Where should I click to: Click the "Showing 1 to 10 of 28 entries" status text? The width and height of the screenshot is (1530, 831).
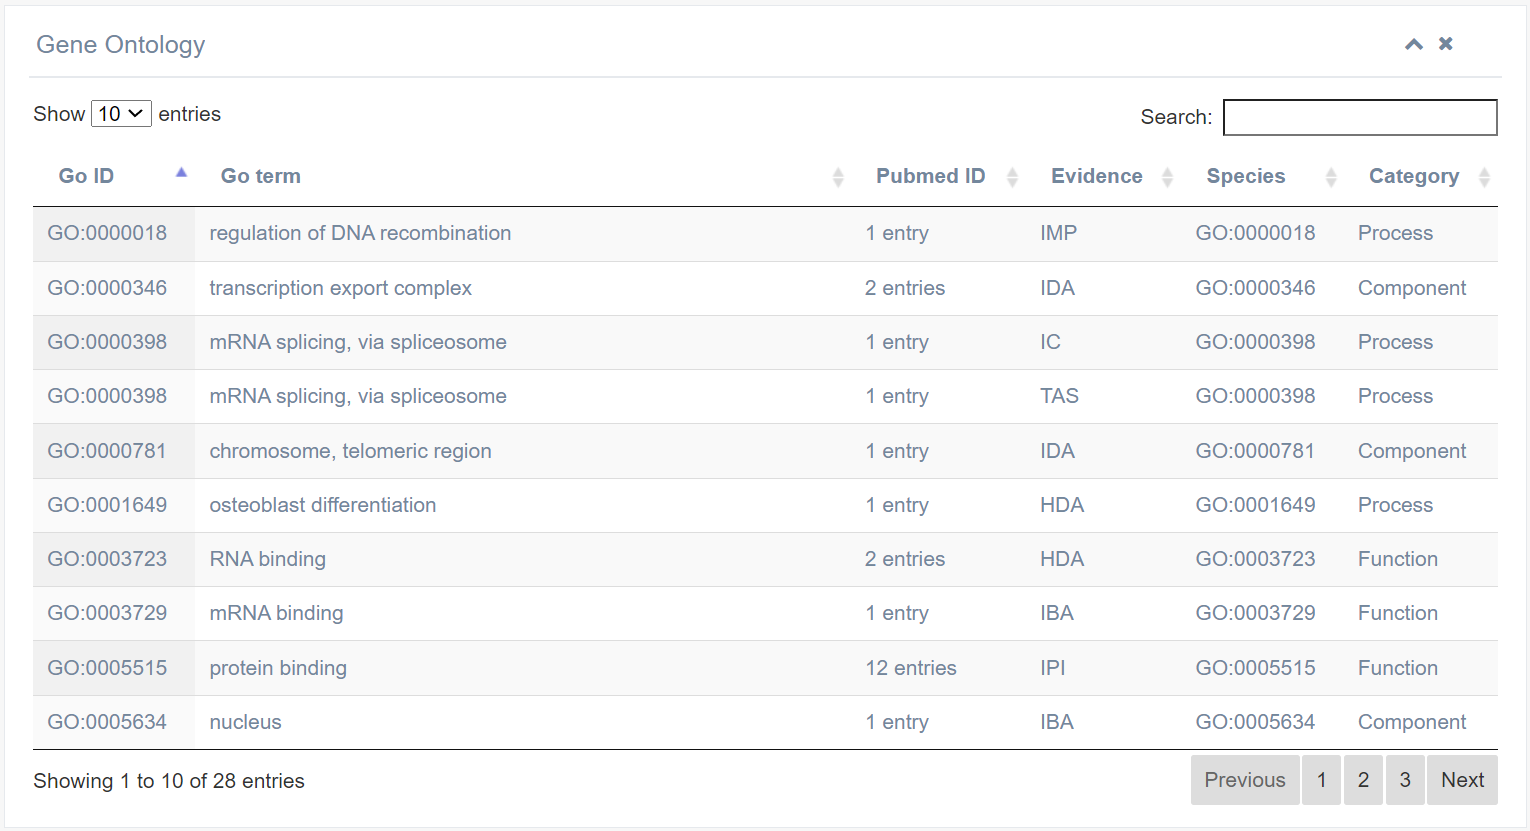pos(169,781)
